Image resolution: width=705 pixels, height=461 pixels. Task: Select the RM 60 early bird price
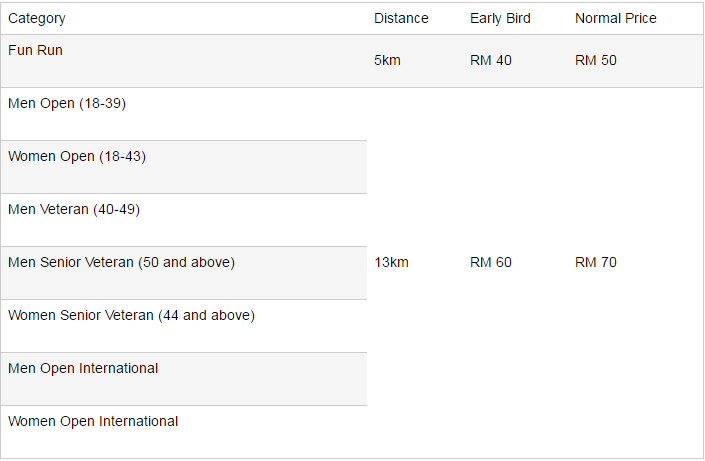490,262
